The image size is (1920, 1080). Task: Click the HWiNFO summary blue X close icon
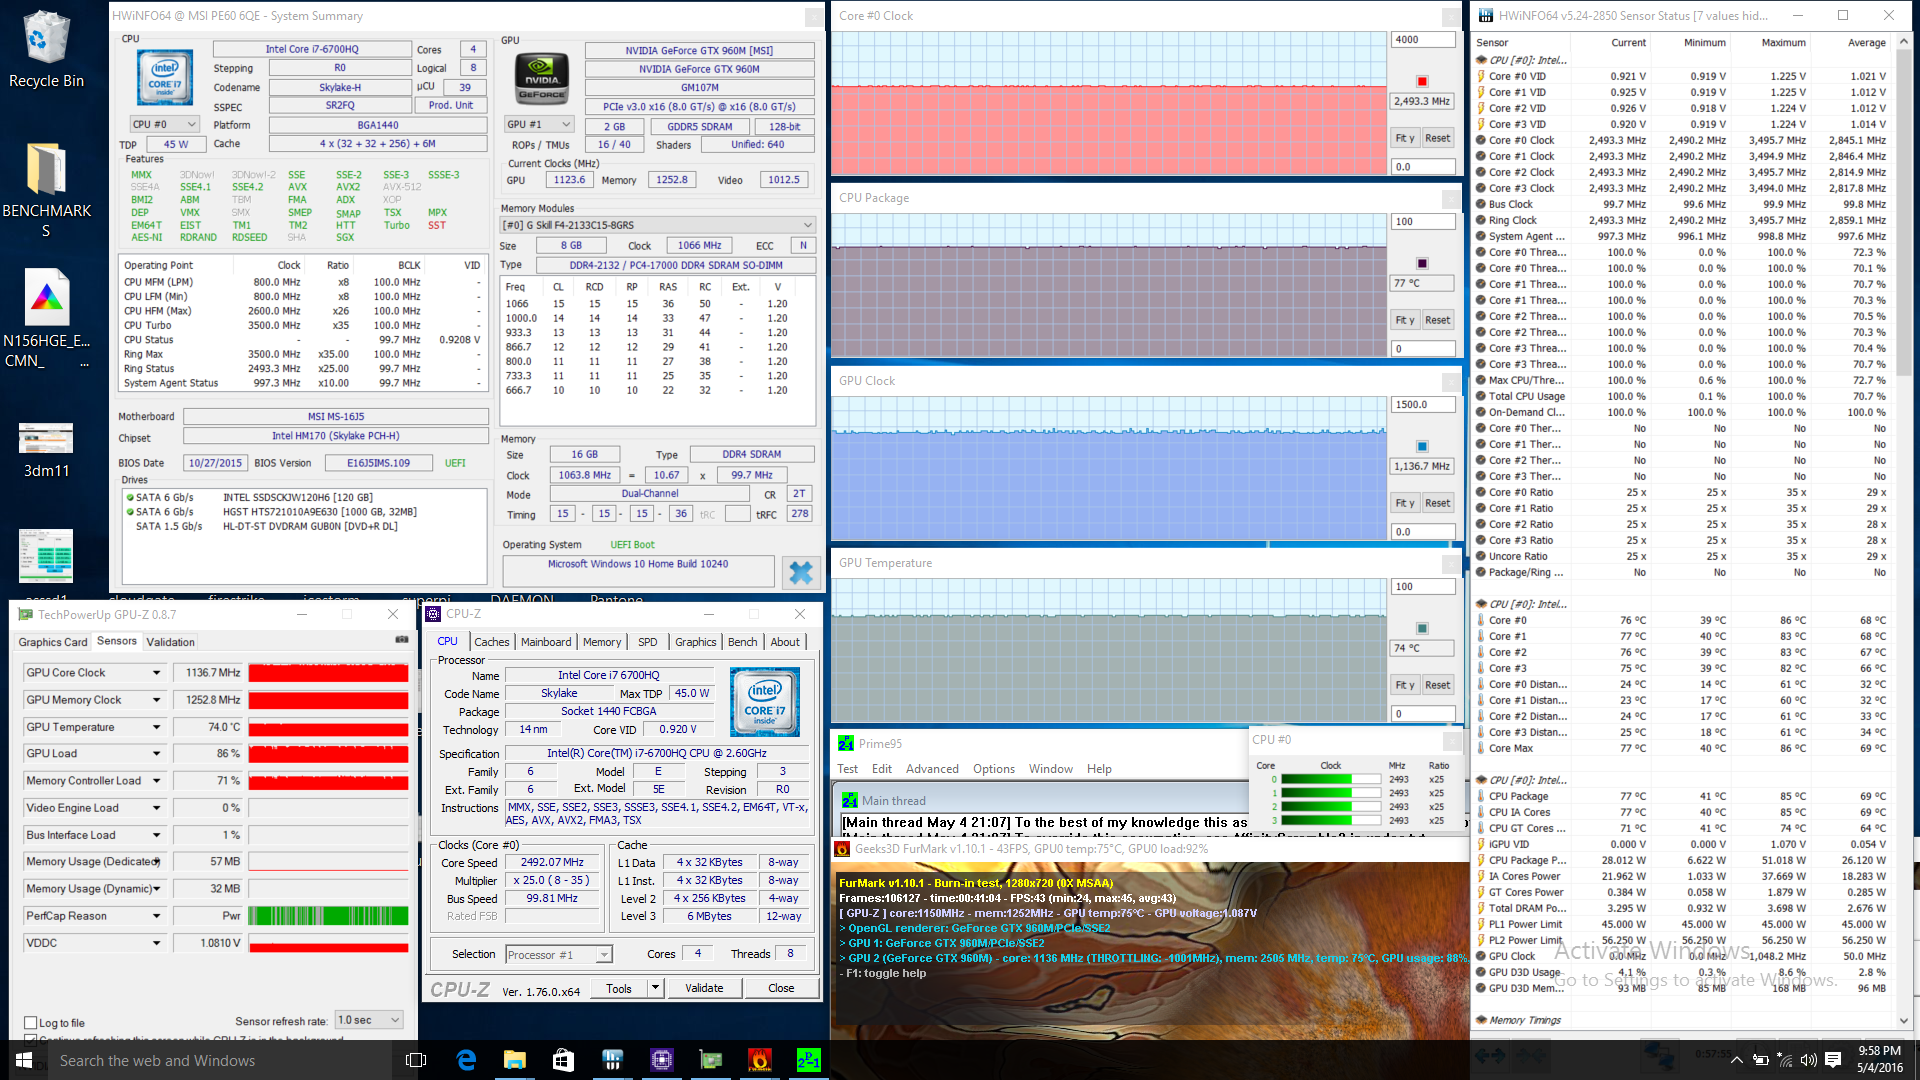coord(801,572)
